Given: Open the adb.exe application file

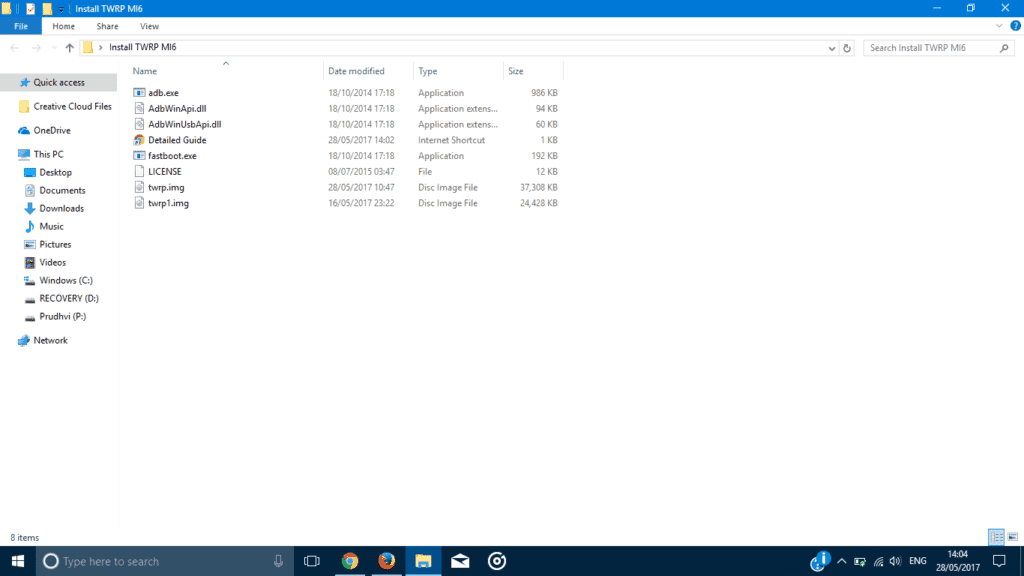Looking at the screenshot, I should (163, 93).
